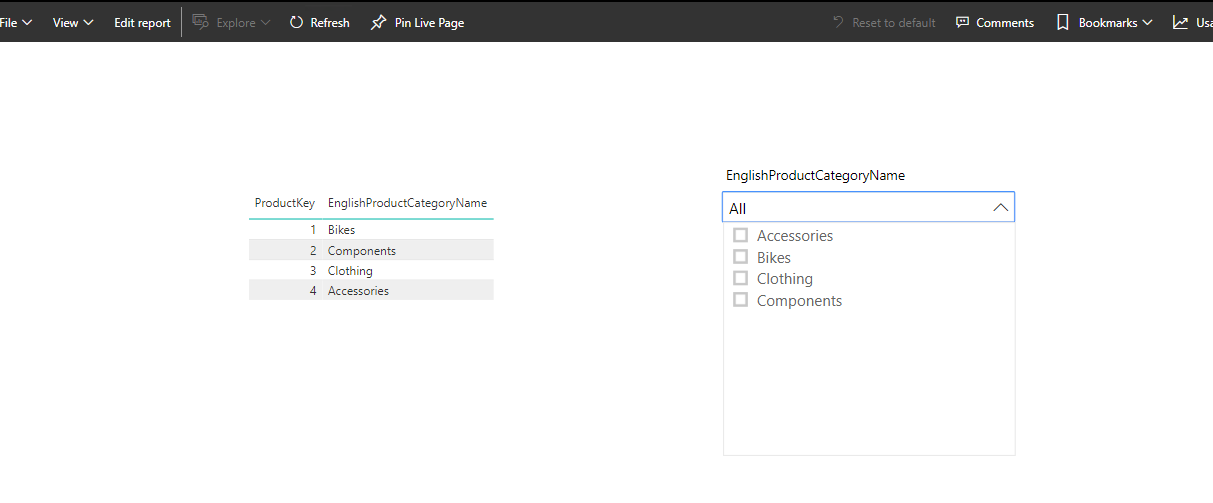Click the Refresh label
Image resolution: width=1213 pixels, height=503 pixels.
click(330, 22)
